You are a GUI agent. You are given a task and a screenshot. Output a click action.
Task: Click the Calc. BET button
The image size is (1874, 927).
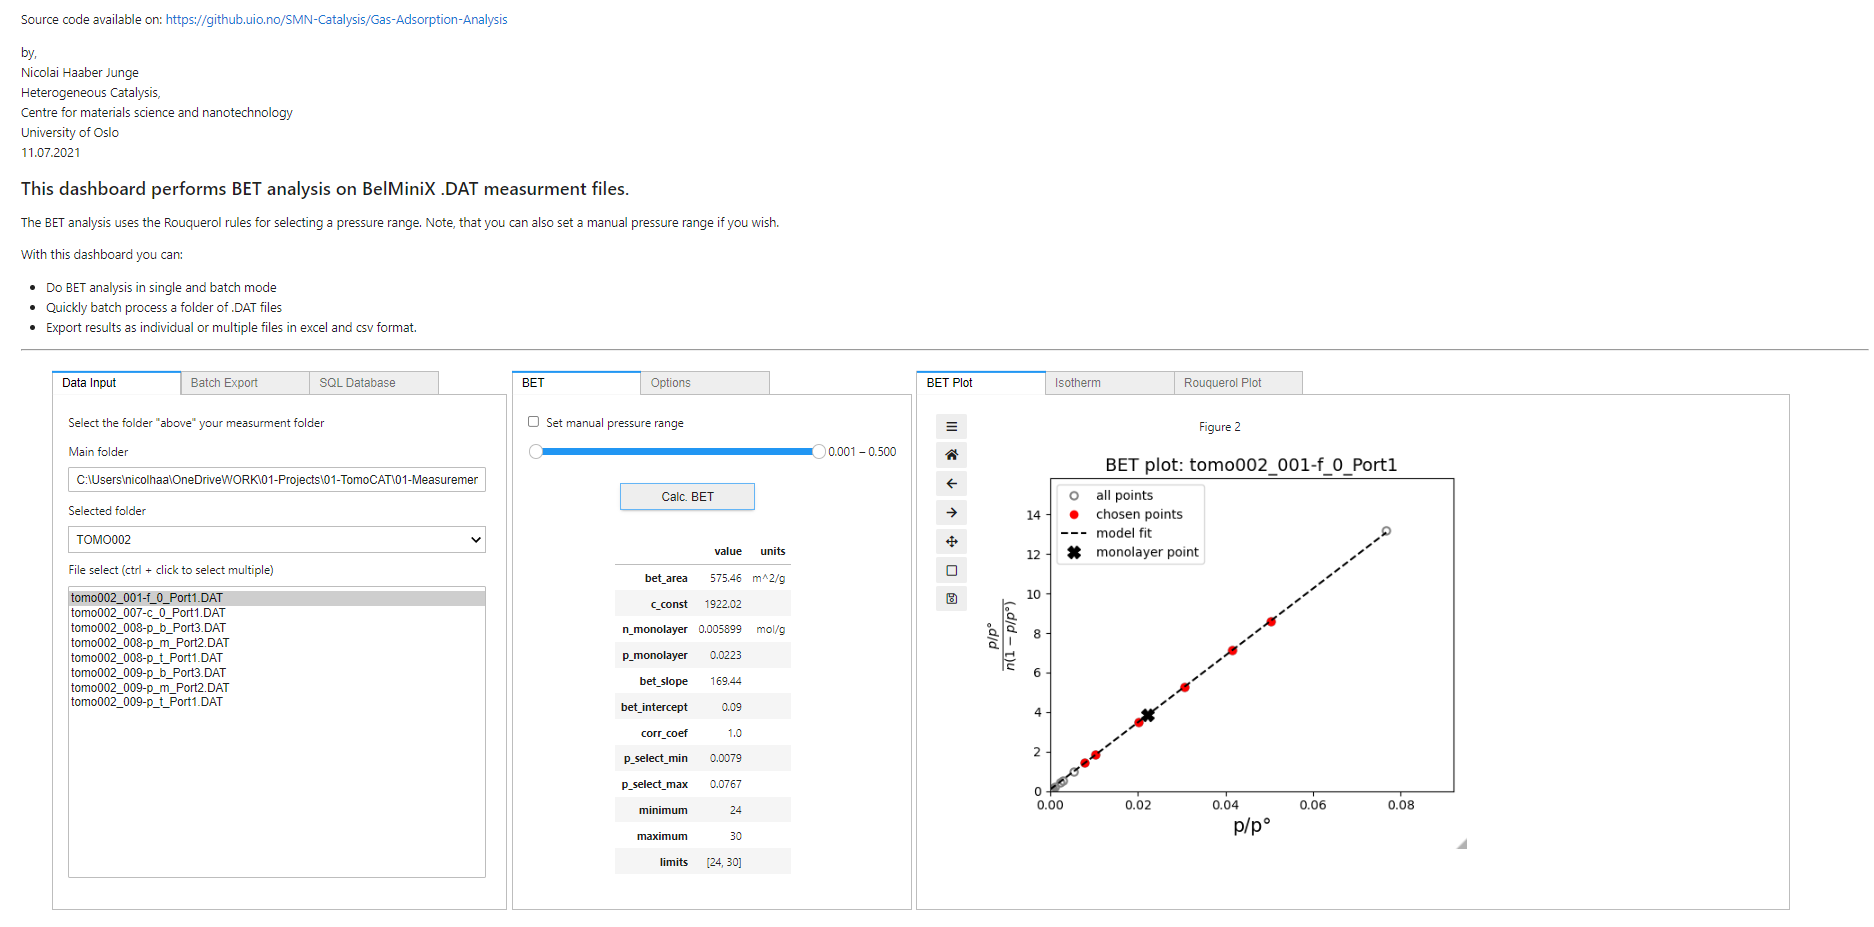point(687,496)
